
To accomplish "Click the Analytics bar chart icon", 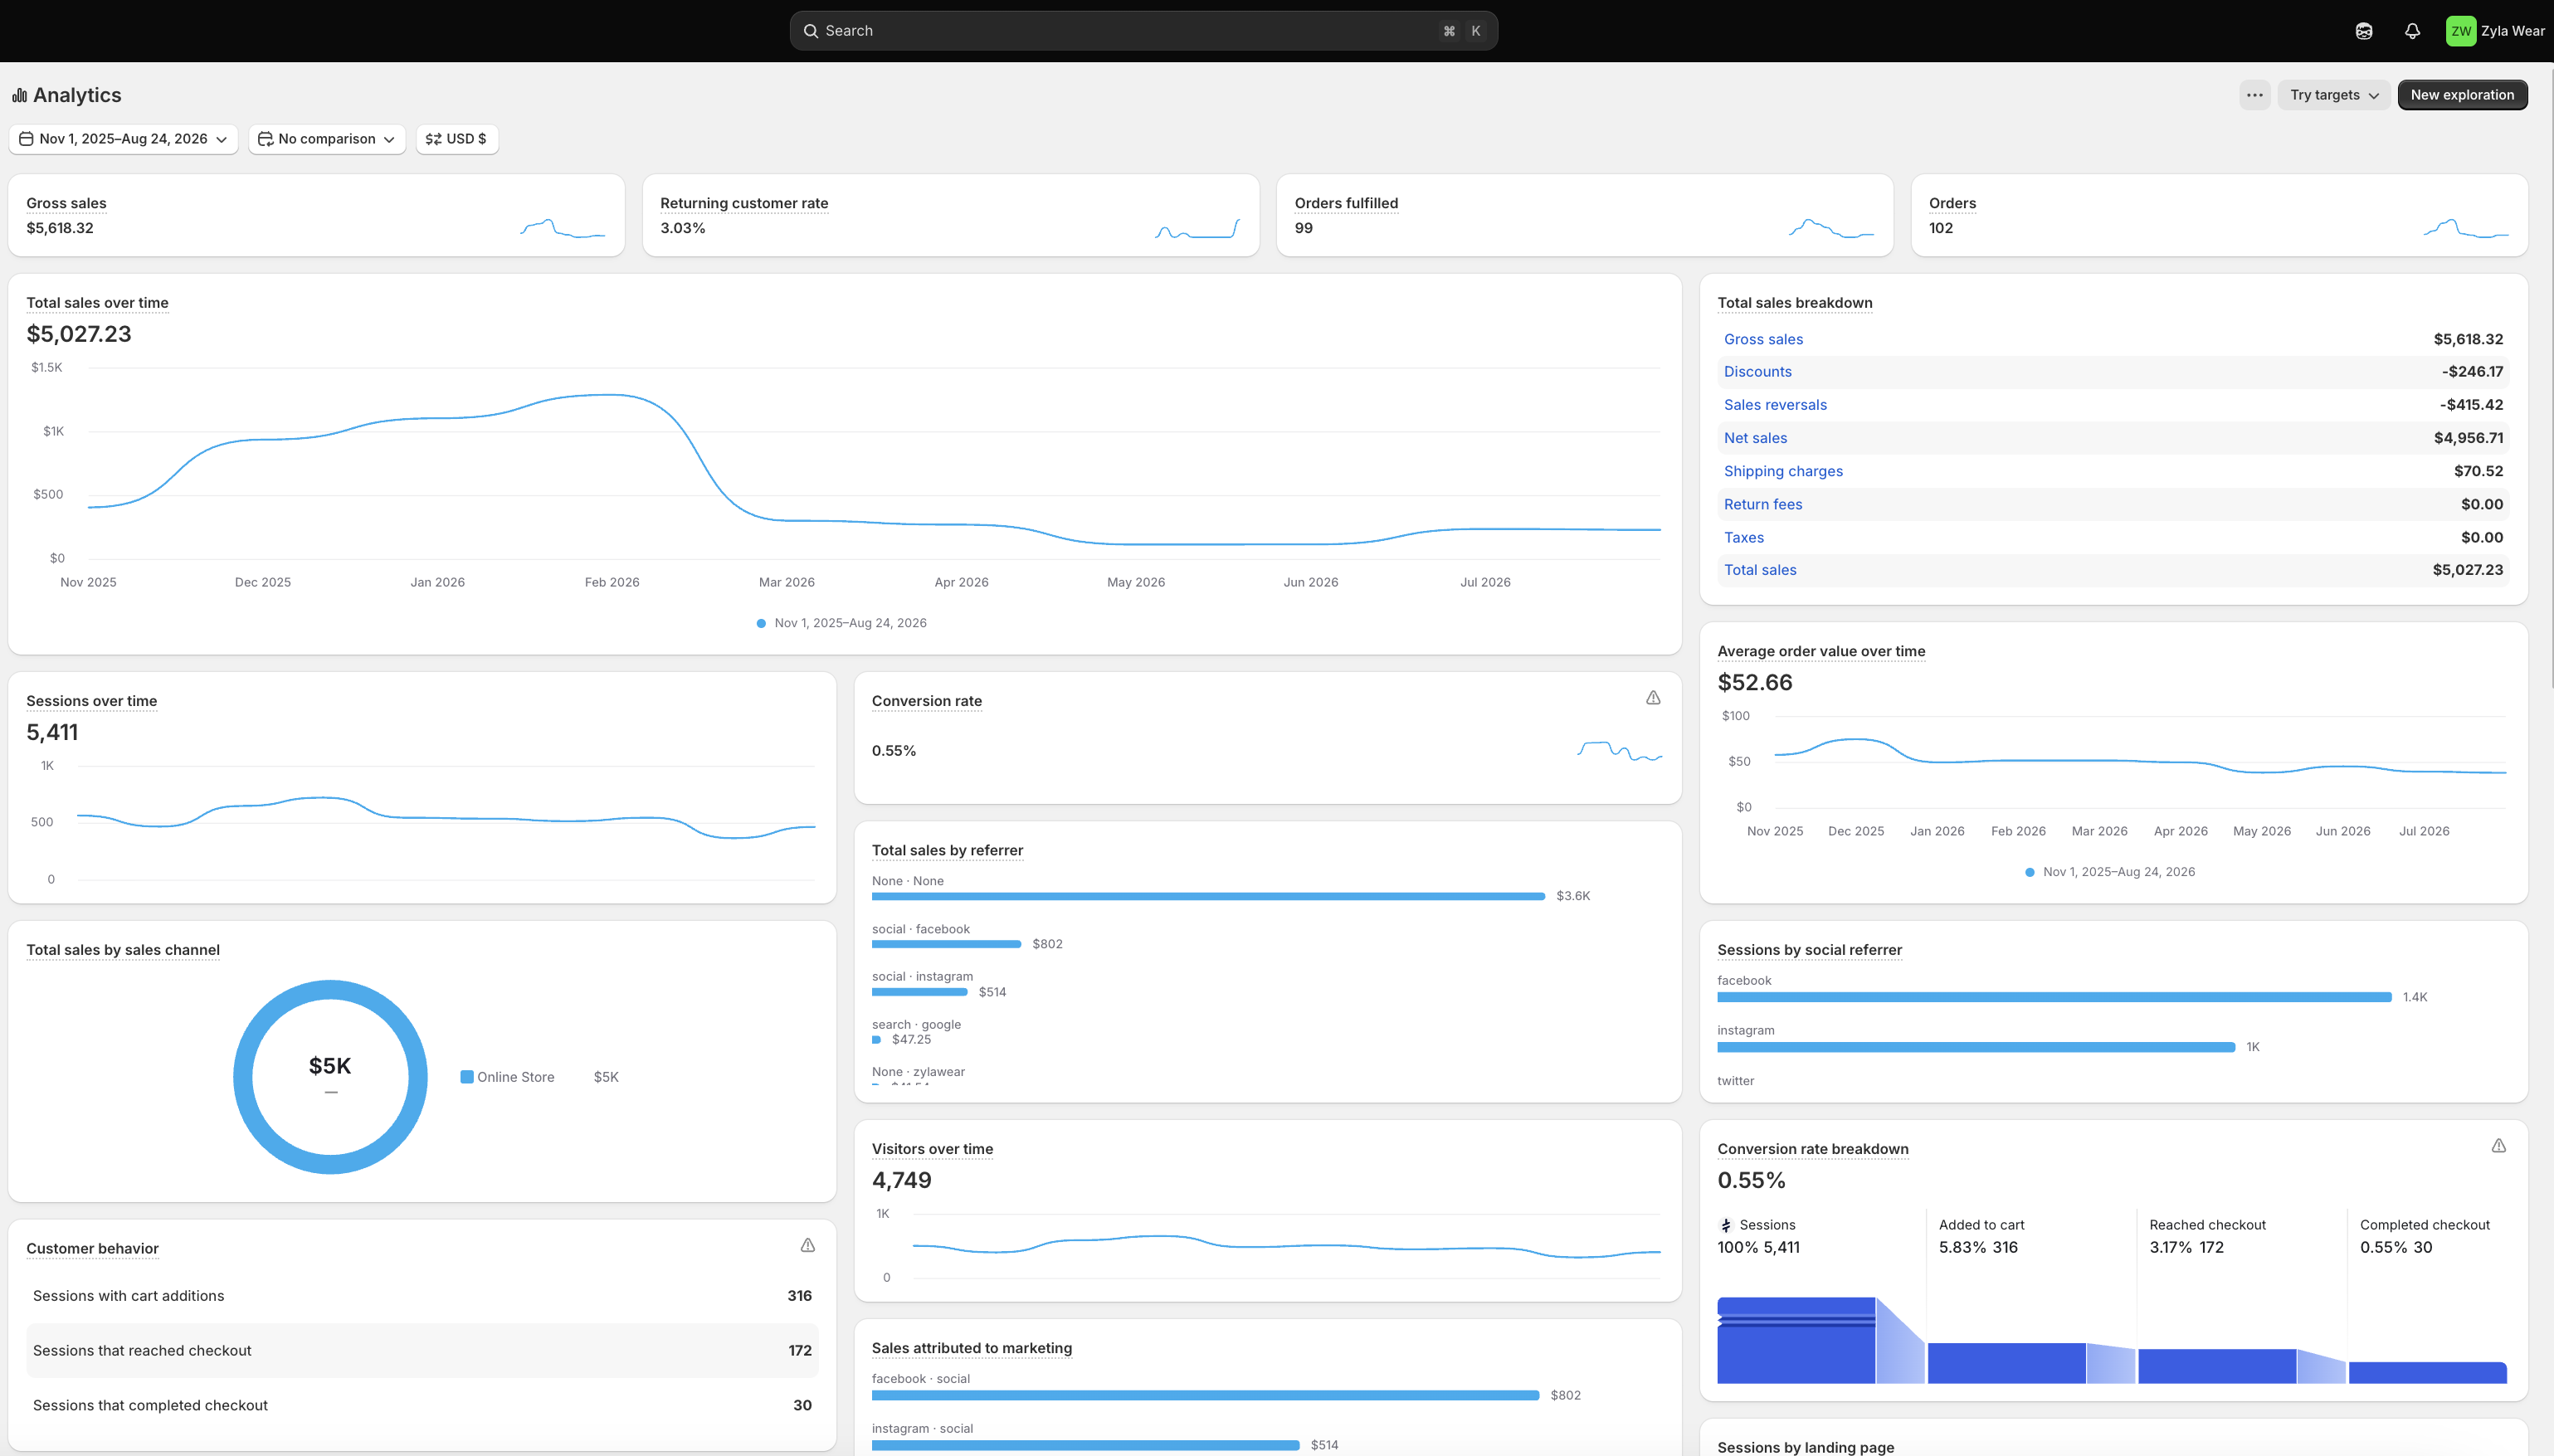I will (x=19, y=95).
